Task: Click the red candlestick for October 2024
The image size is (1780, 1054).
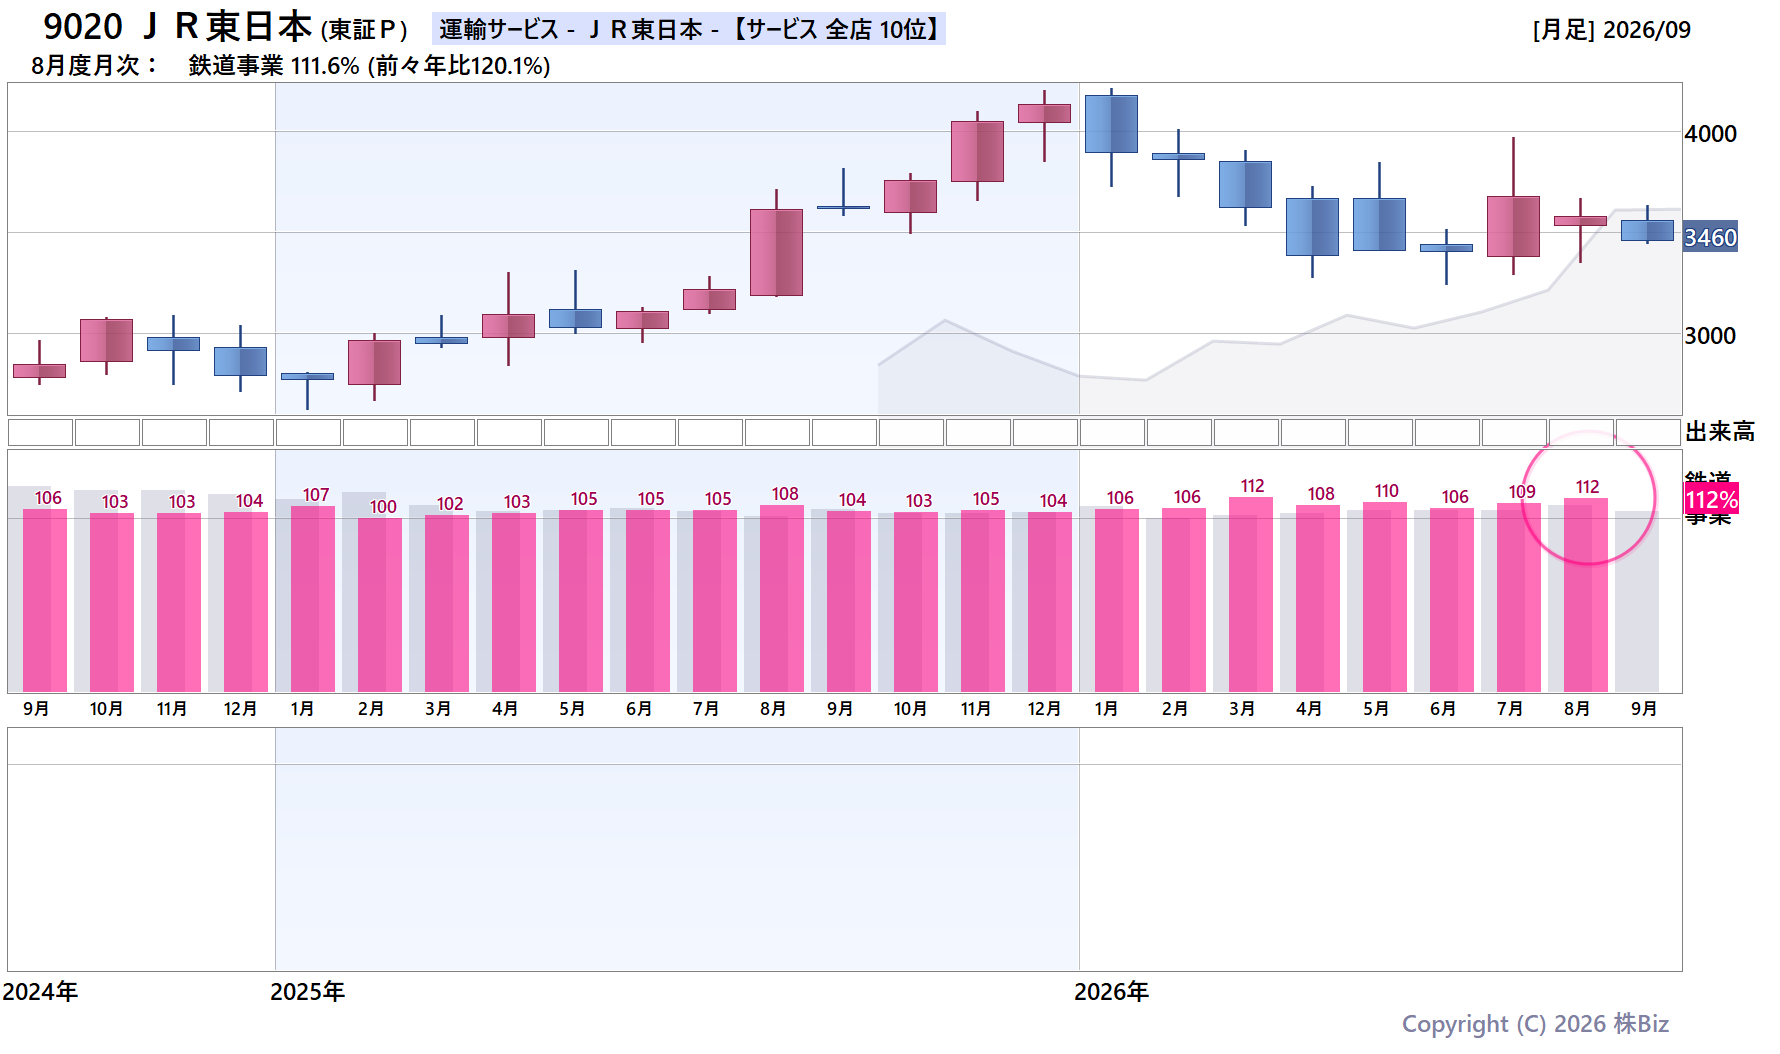Action: pyautogui.click(x=106, y=341)
